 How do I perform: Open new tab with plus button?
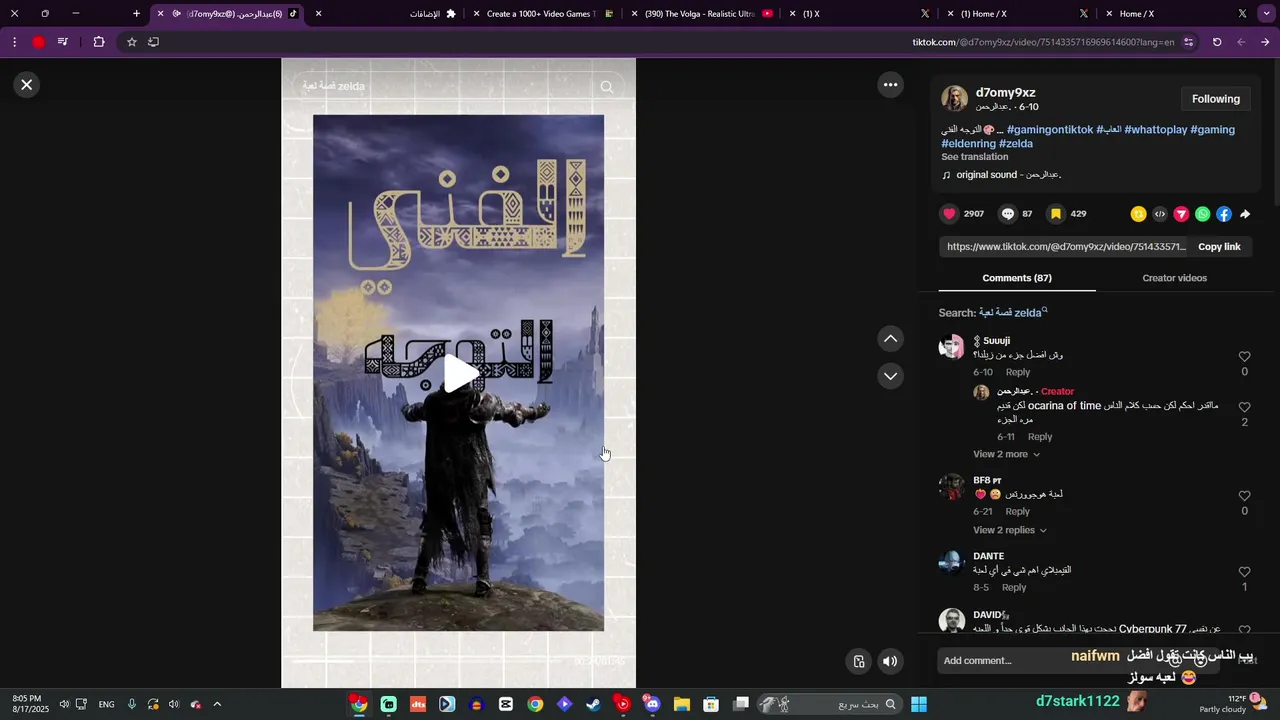137,14
